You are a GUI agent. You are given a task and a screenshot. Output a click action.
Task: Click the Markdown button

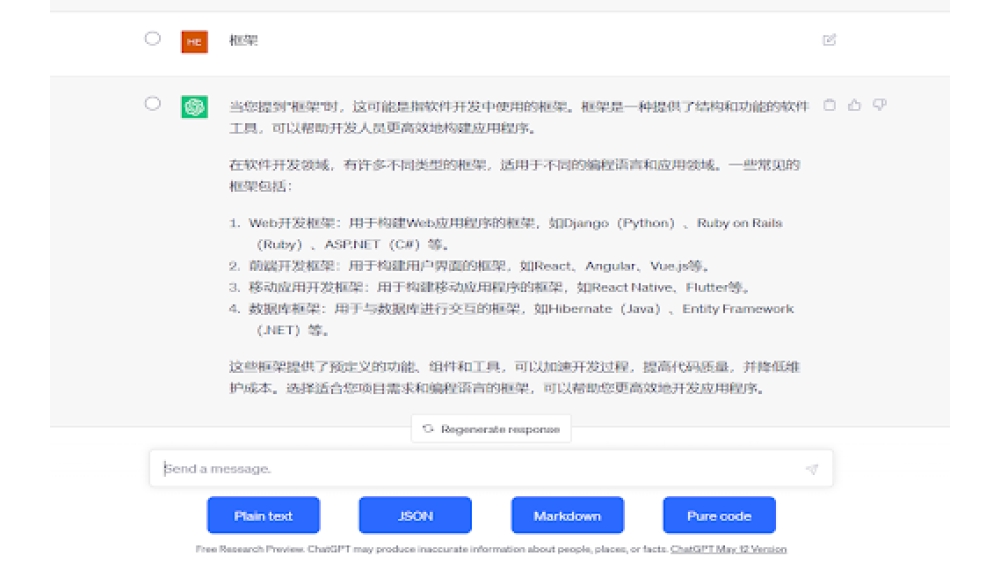point(567,515)
